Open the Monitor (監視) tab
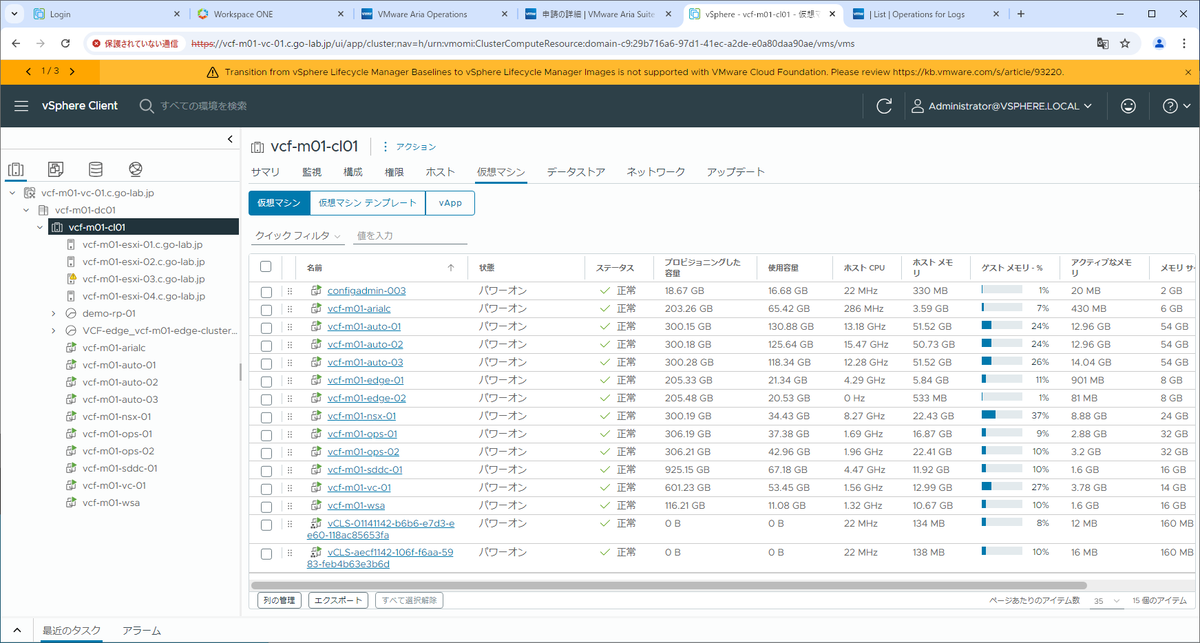Viewport: 1200px width, 643px height. (312, 172)
